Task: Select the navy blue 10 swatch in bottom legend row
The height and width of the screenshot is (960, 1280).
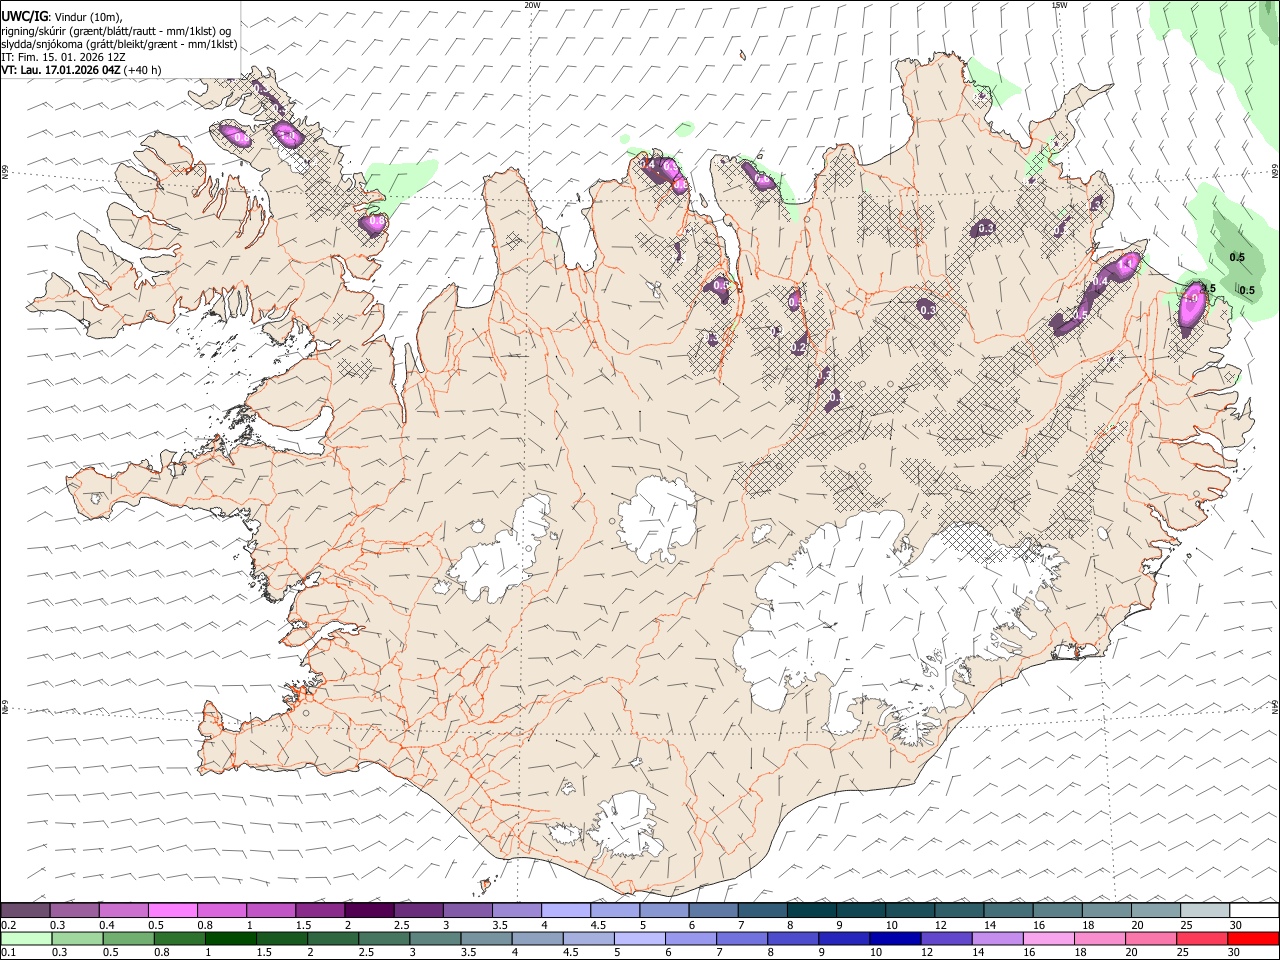Action: 895,939
